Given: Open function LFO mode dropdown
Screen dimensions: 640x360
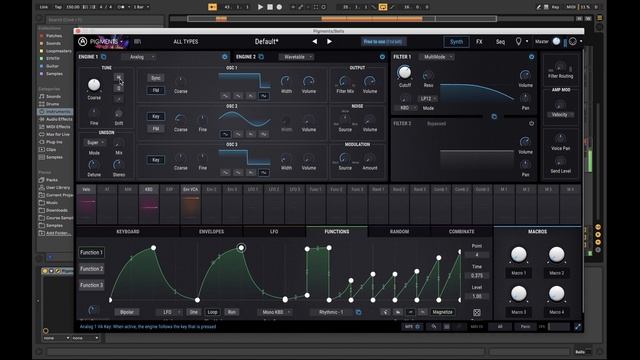Looking at the screenshot, I should pyautogui.click(x=169, y=312).
